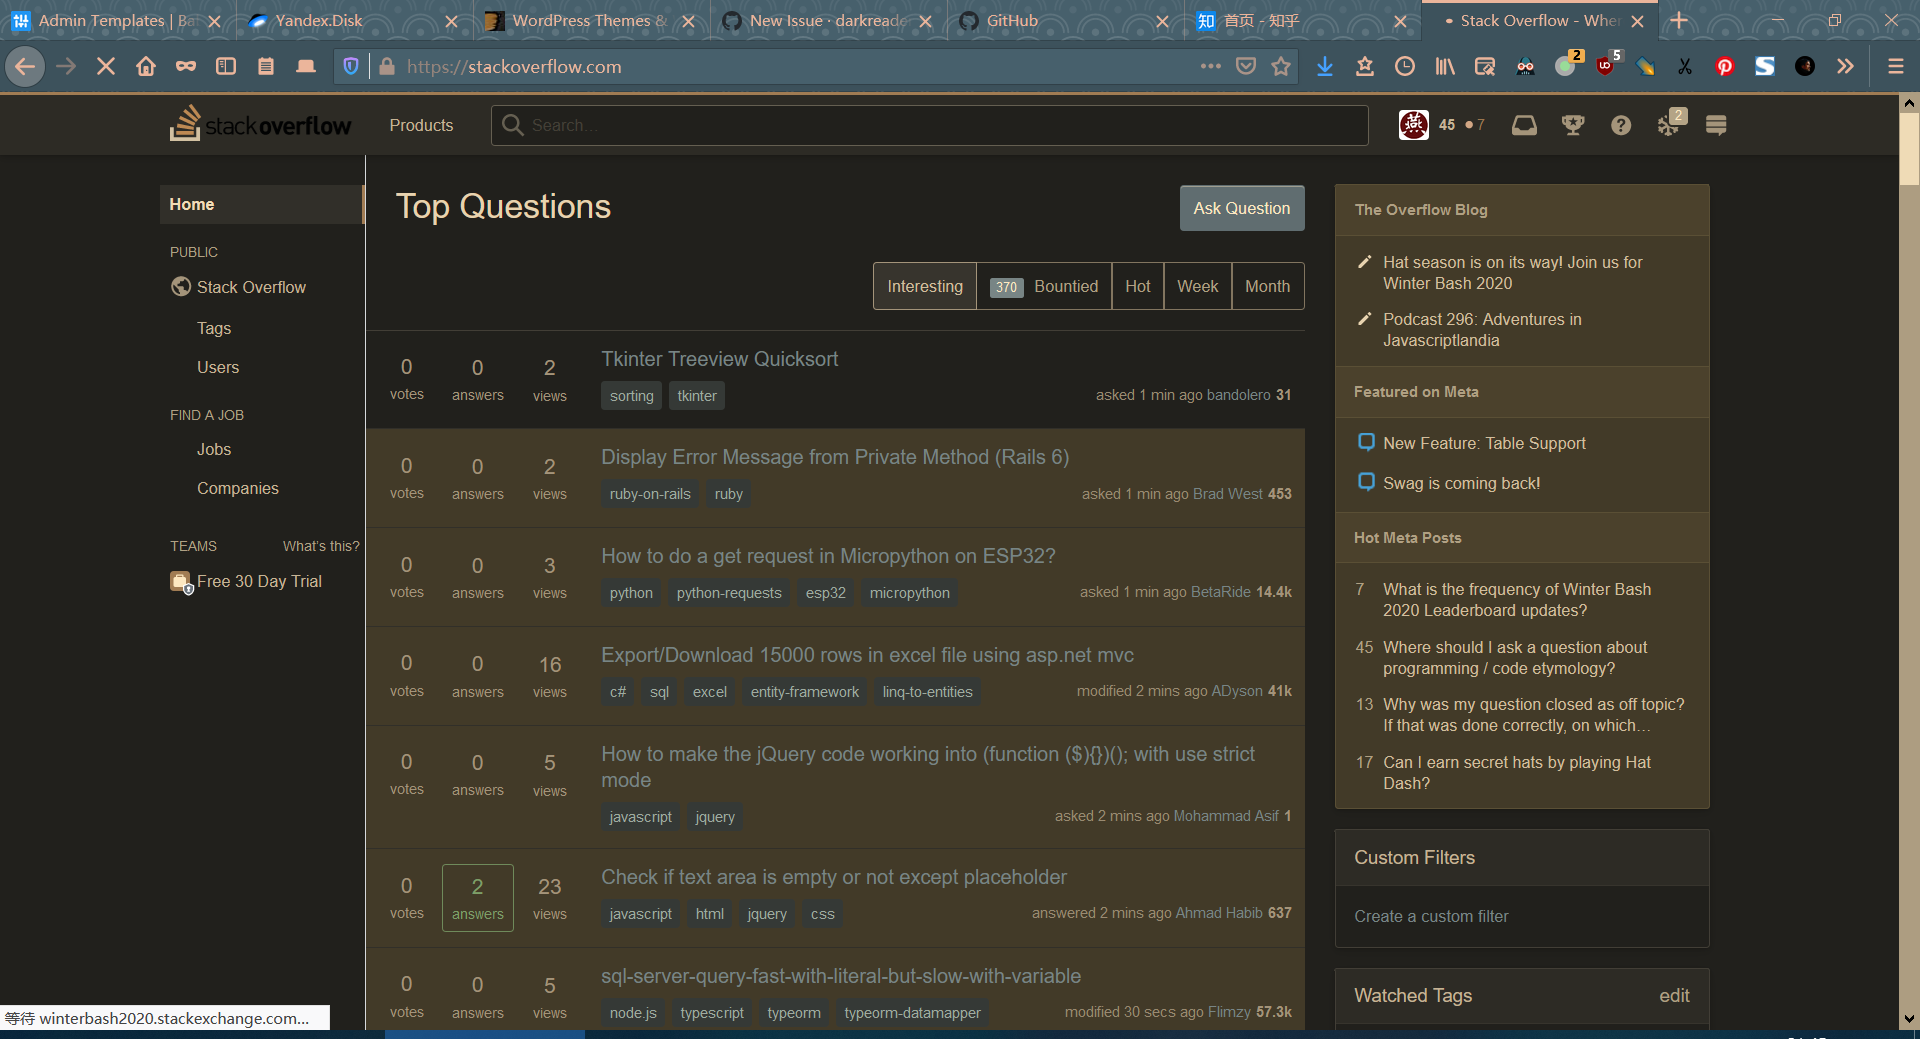Click the Ask Question button
The width and height of the screenshot is (1920, 1039).
point(1241,208)
